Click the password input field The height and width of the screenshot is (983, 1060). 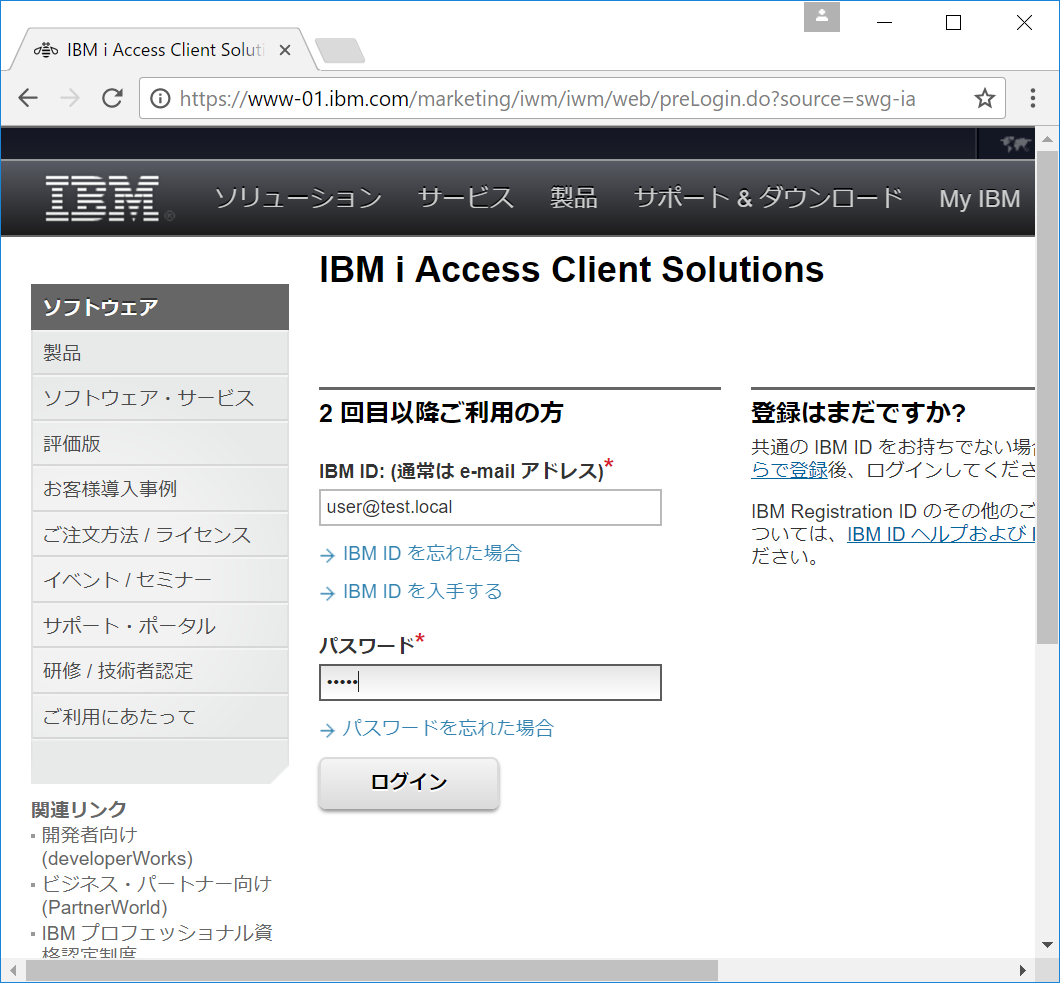490,683
